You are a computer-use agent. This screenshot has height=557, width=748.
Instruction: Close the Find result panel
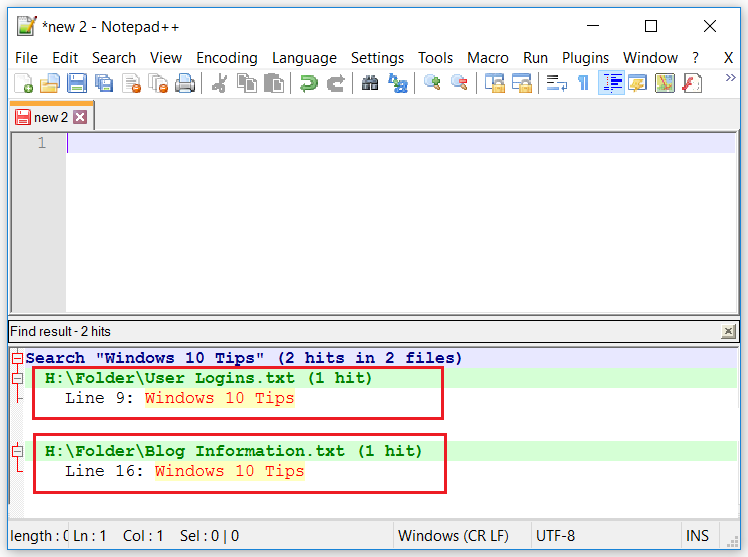[728, 331]
